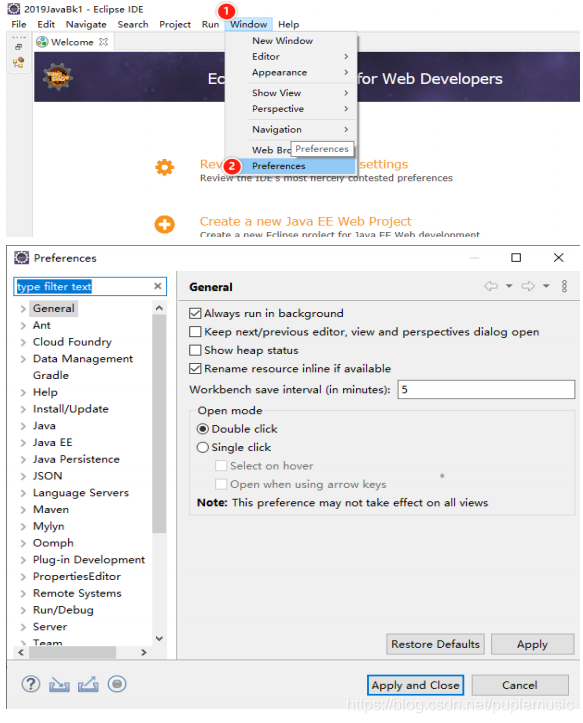
Task: Close the Preferences dialog window
Action: [x=559, y=257]
